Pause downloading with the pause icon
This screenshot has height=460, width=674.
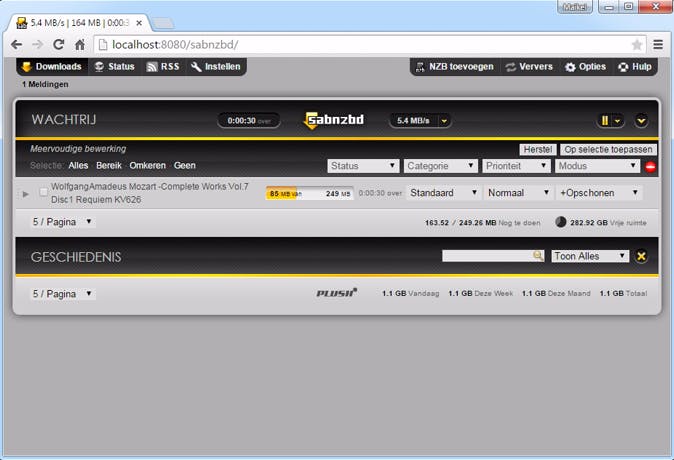click(604, 121)
